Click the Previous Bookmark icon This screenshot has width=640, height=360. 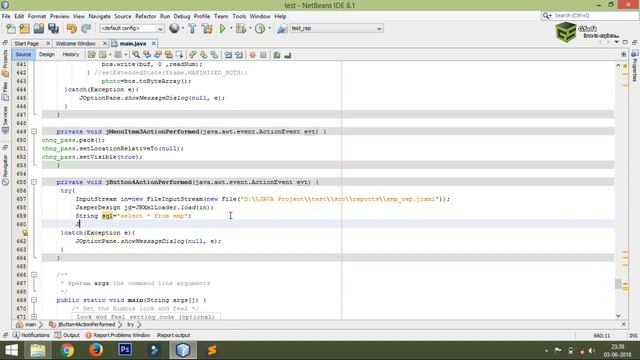tap(193, 55)
